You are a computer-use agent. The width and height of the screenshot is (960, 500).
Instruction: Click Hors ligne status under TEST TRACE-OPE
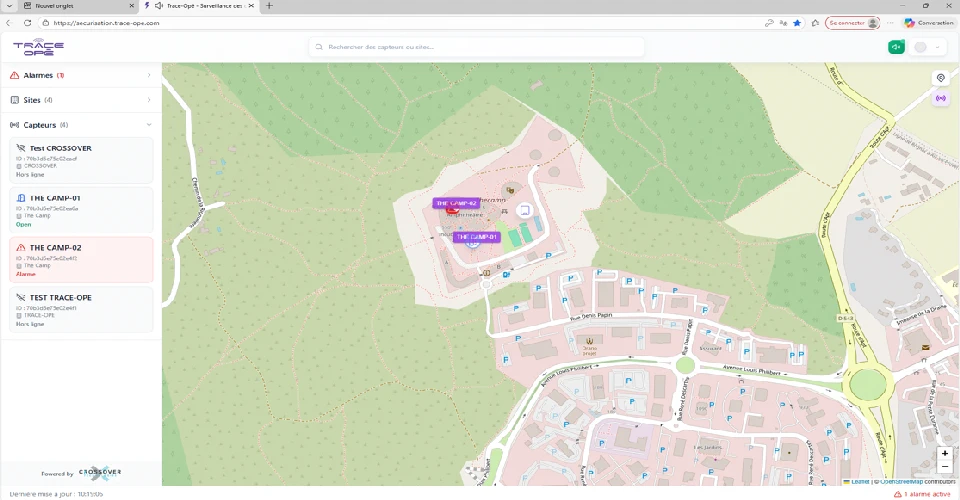pyautogui.click(x=30, y=324)
